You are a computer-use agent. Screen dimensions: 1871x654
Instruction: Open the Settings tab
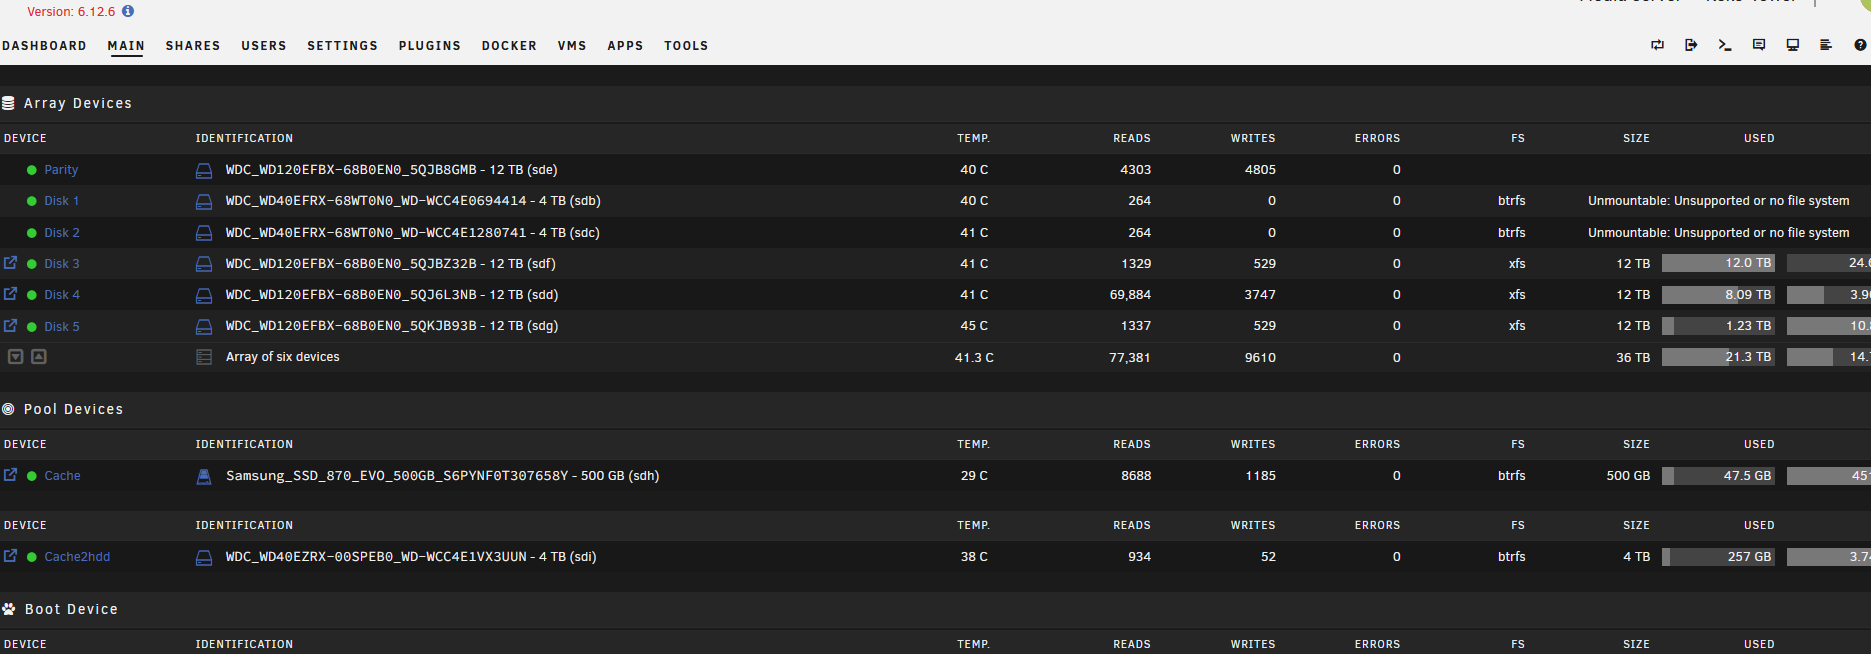pyautogui.click(x=343, y=46)
